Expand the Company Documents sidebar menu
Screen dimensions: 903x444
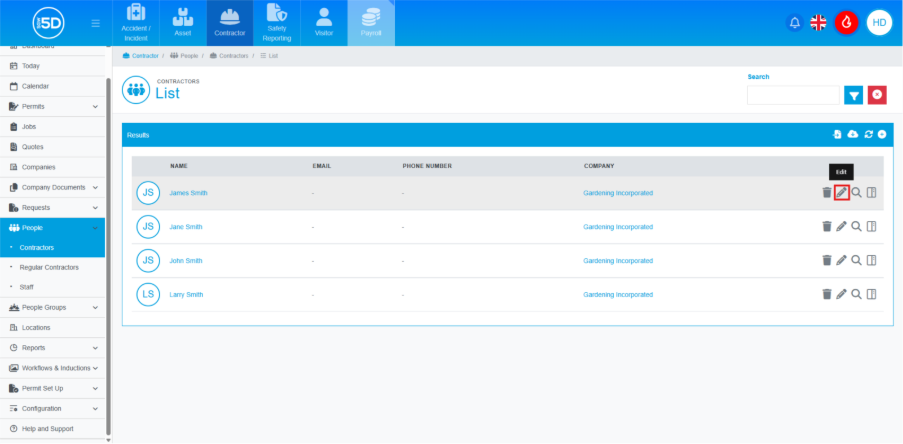52,187
